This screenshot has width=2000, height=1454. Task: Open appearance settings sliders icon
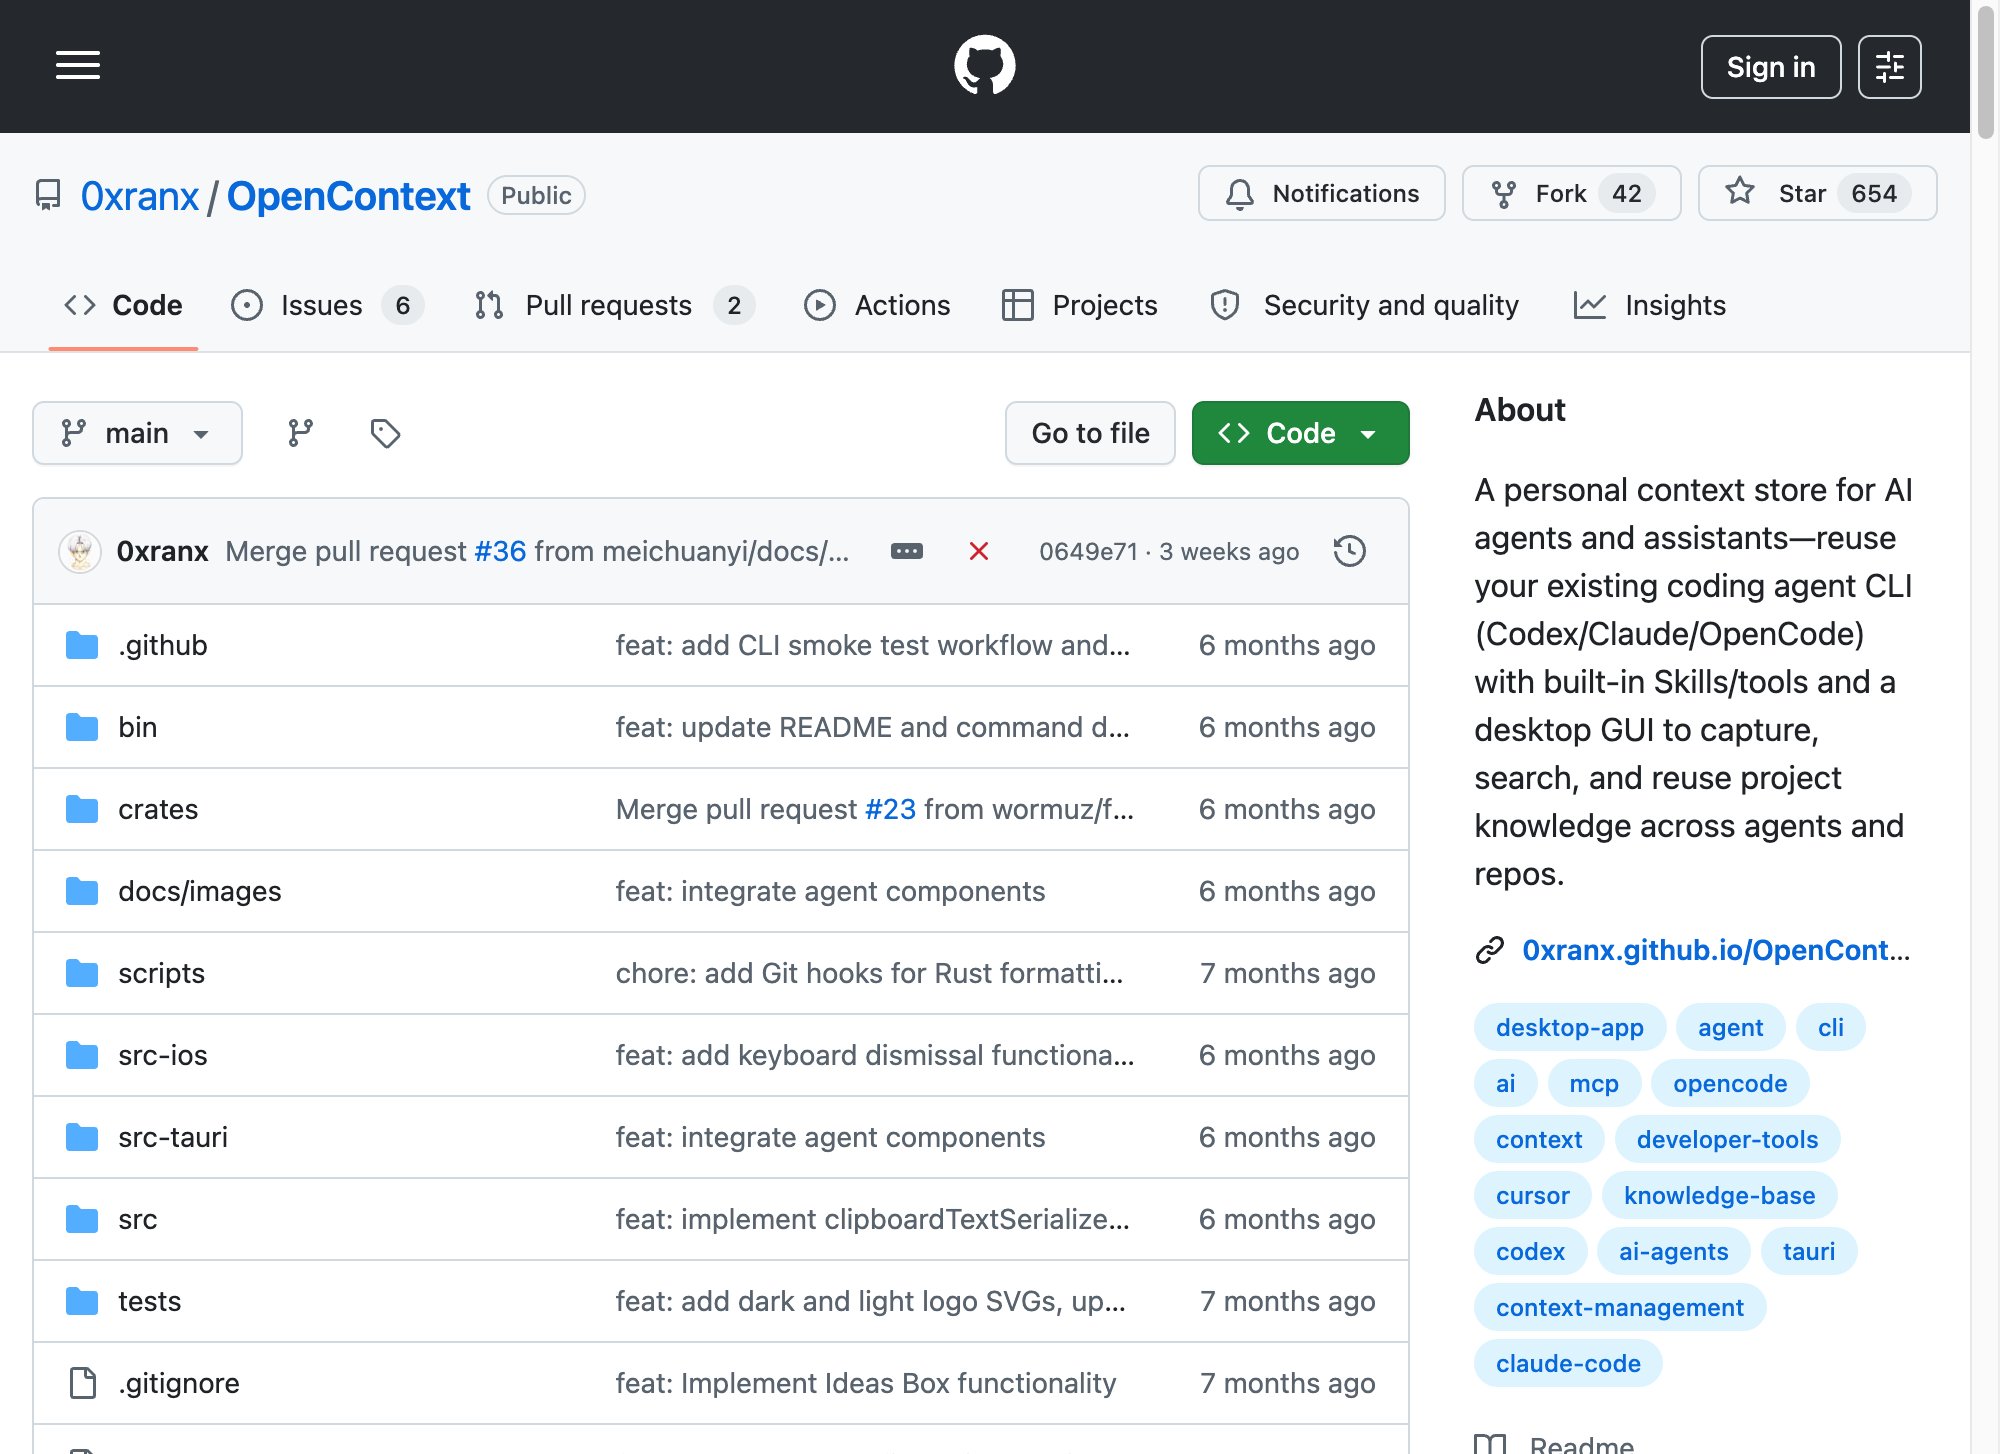(1889, 67)
